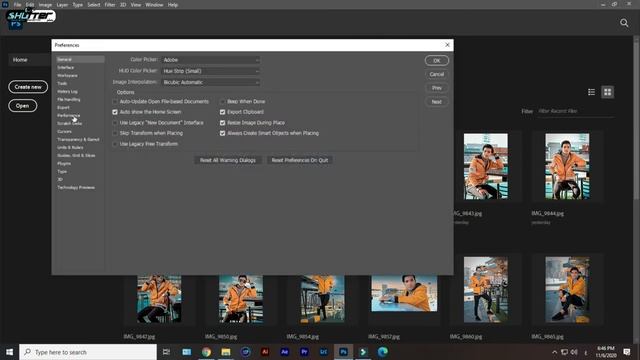Open Task View in the taskbar
This screenshot has height=360, width=640.
pyautogui.click(x=167, y=352)
